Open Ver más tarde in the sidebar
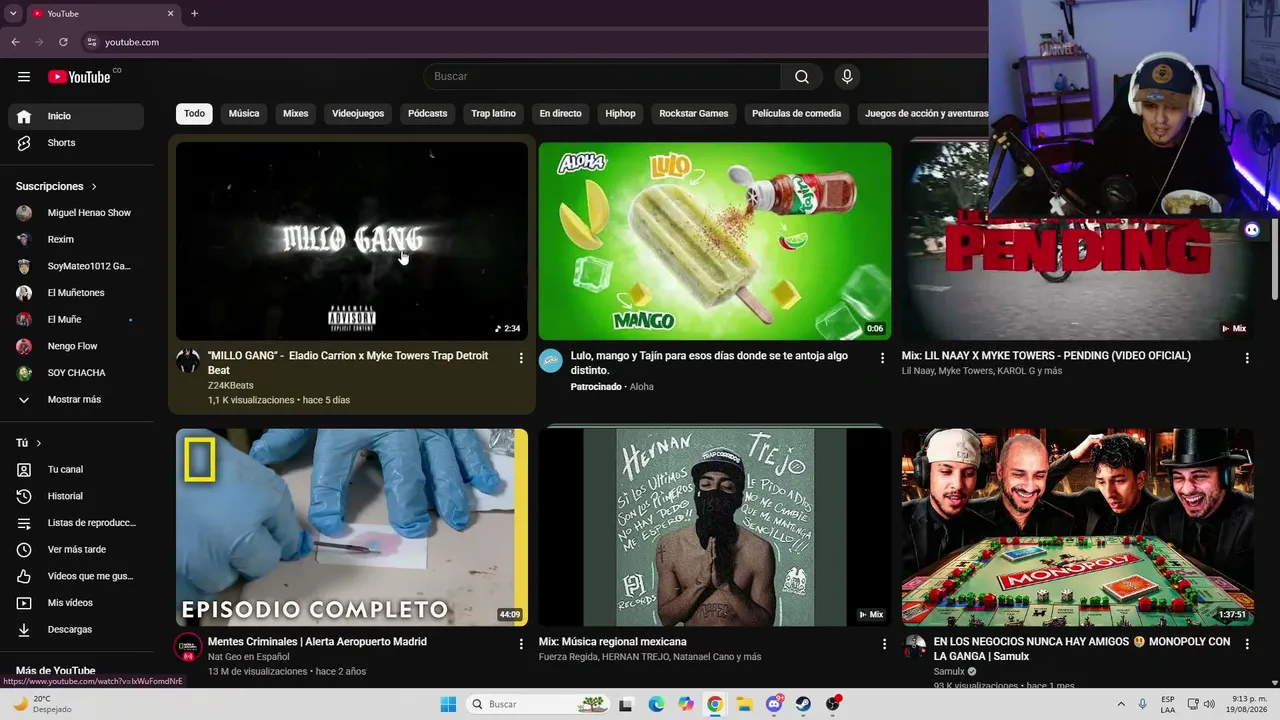 76,550
